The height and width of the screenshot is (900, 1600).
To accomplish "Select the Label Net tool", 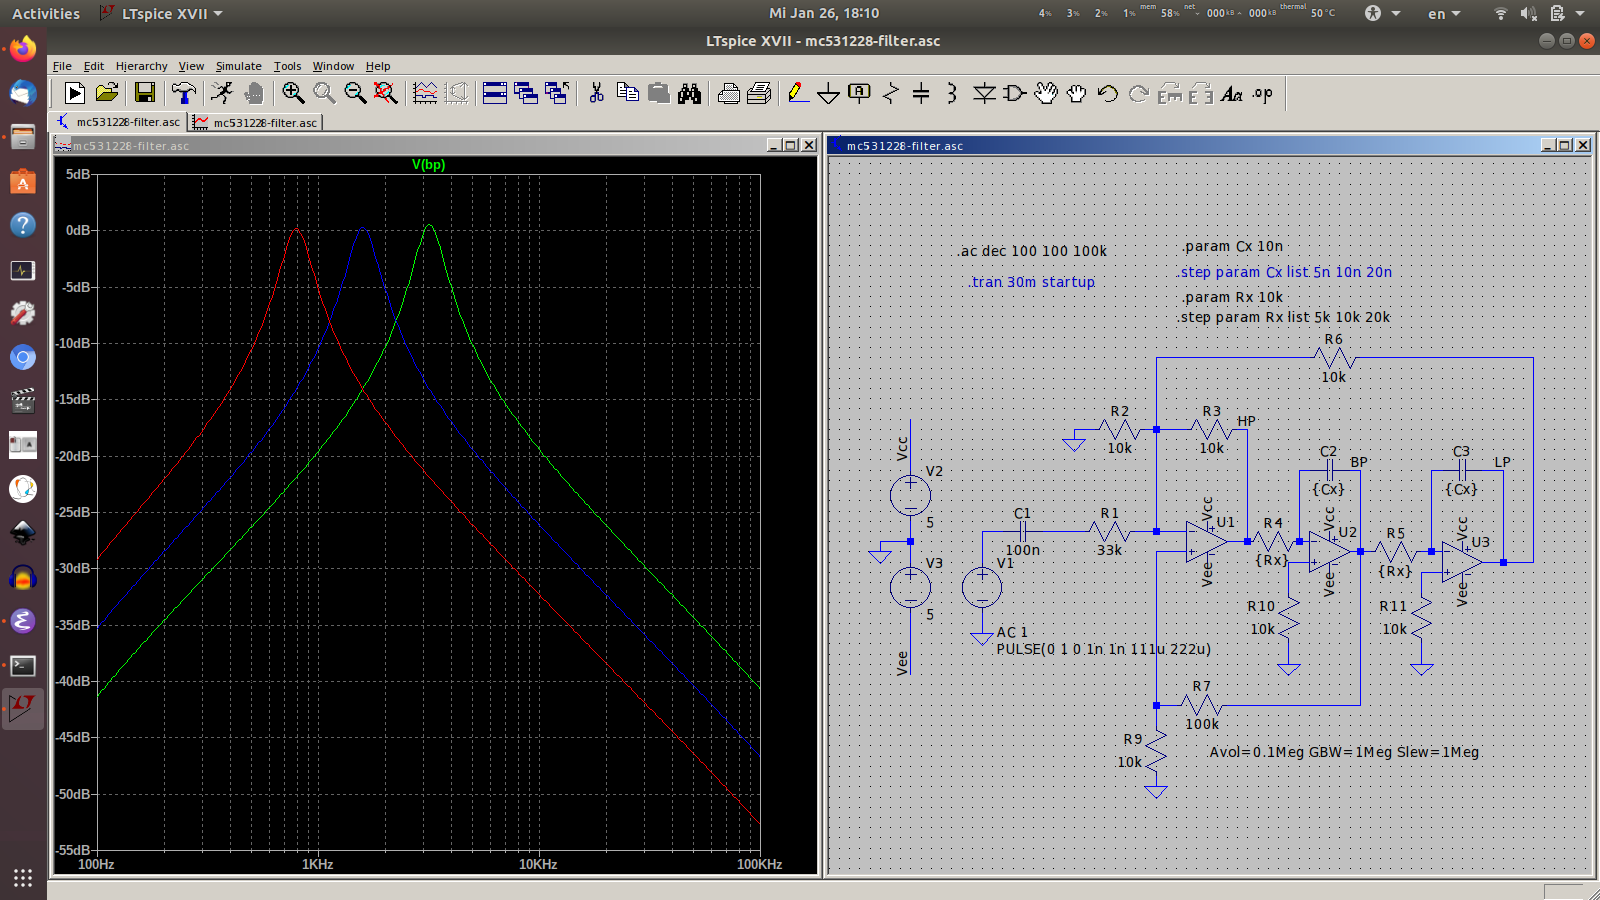I will 859,93.
